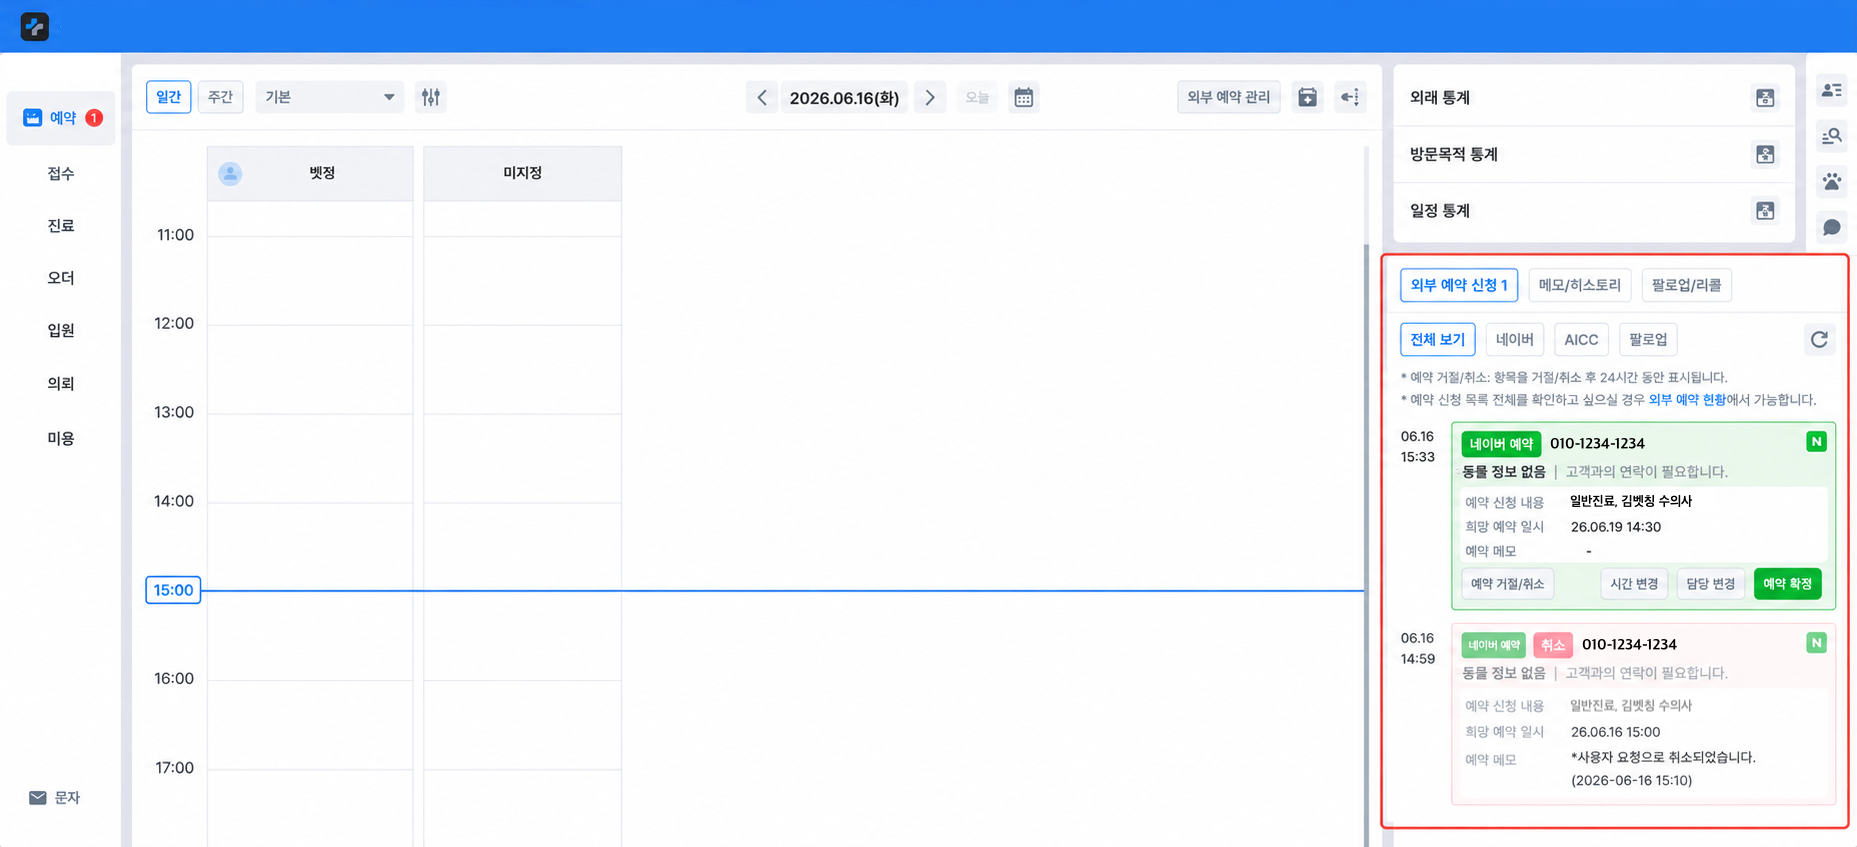Click the 2026.06.16(화) date display

tap(844, 98)
